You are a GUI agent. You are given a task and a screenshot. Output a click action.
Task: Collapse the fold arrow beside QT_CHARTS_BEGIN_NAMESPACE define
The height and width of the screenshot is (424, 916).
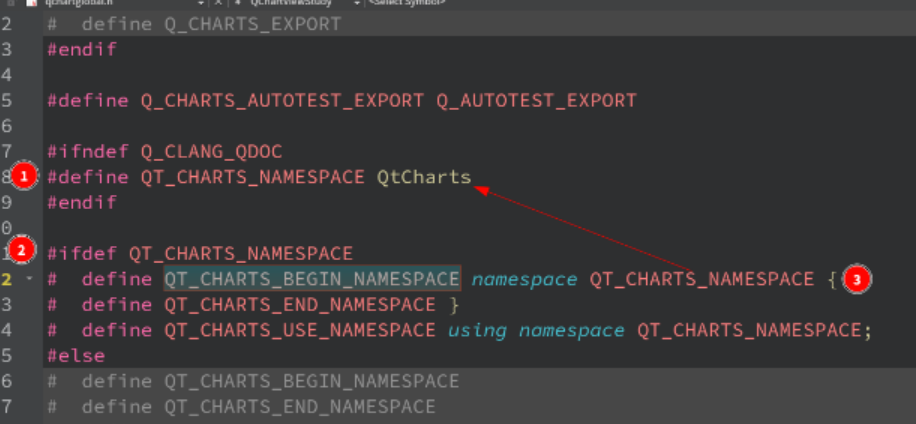(x=30, y=279)
